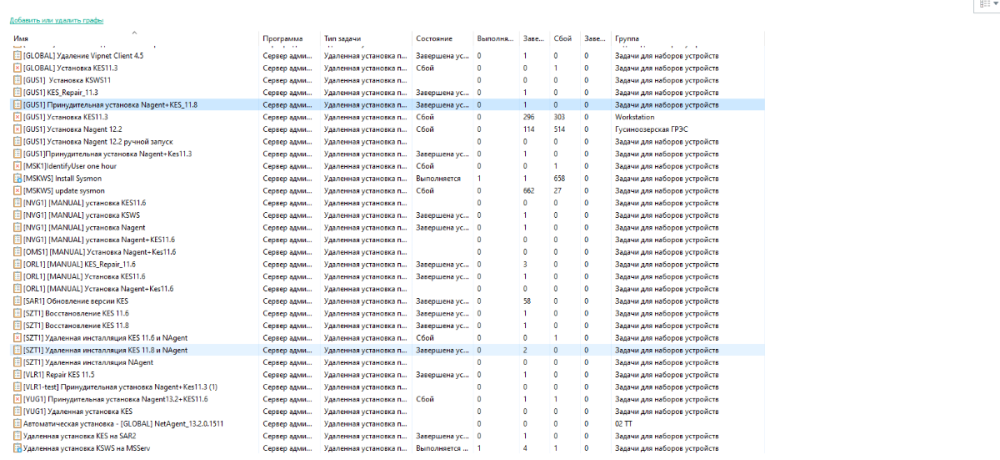This screenshot has height=460, width=1000.
Task: Click the completed count '114' cell
Action: tap(528, 130)
